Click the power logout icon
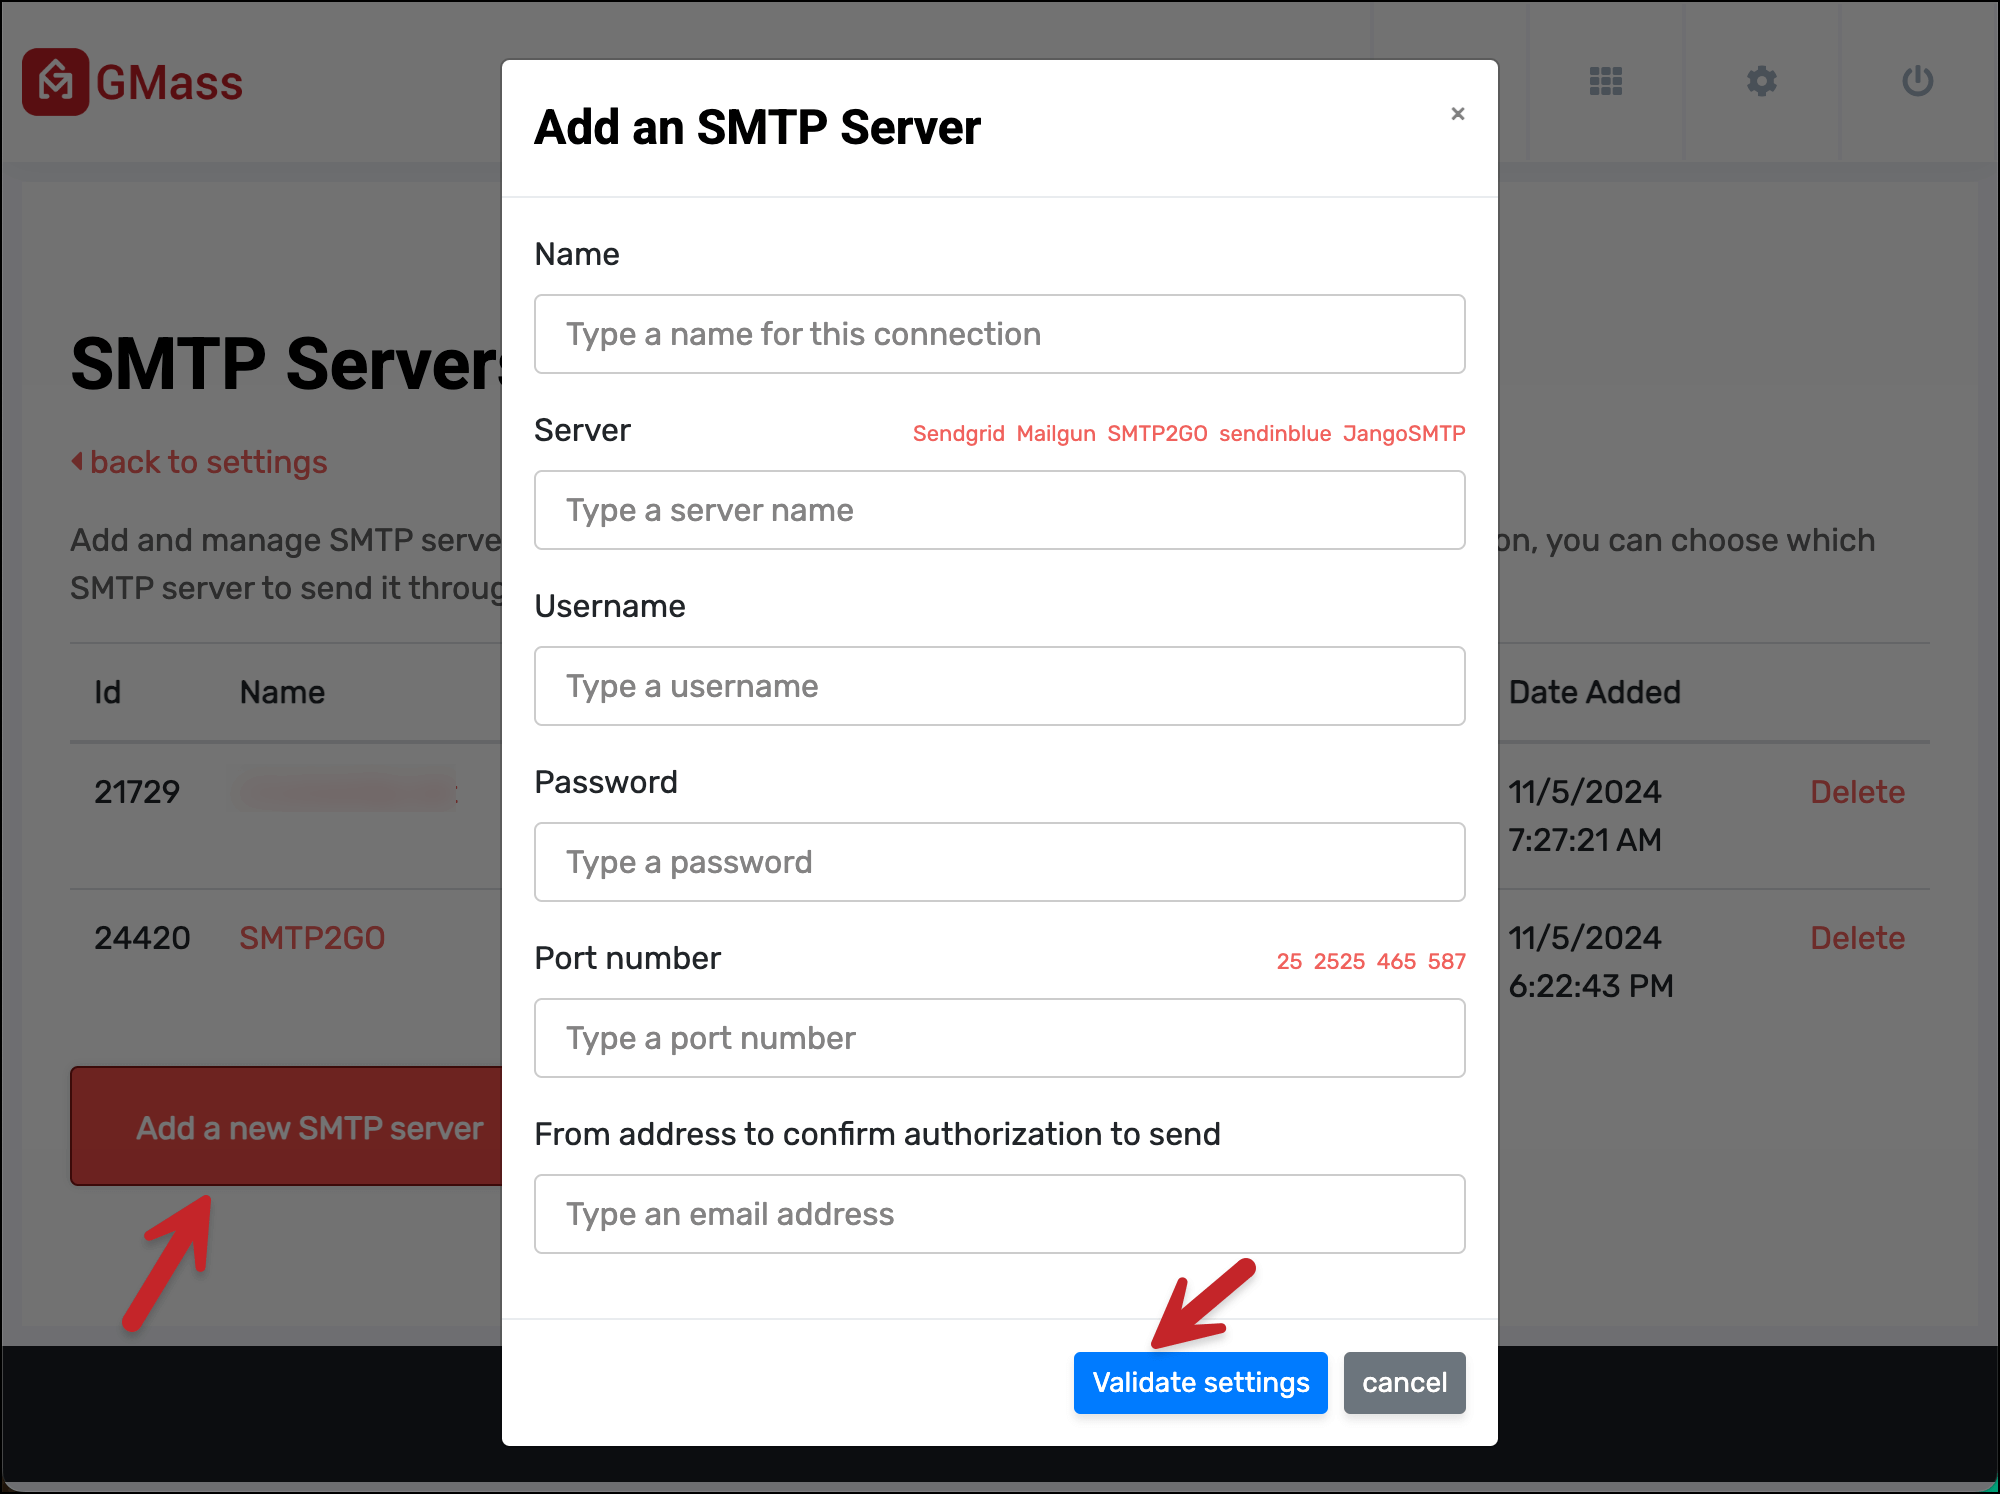 click(x=1917, y=81)
